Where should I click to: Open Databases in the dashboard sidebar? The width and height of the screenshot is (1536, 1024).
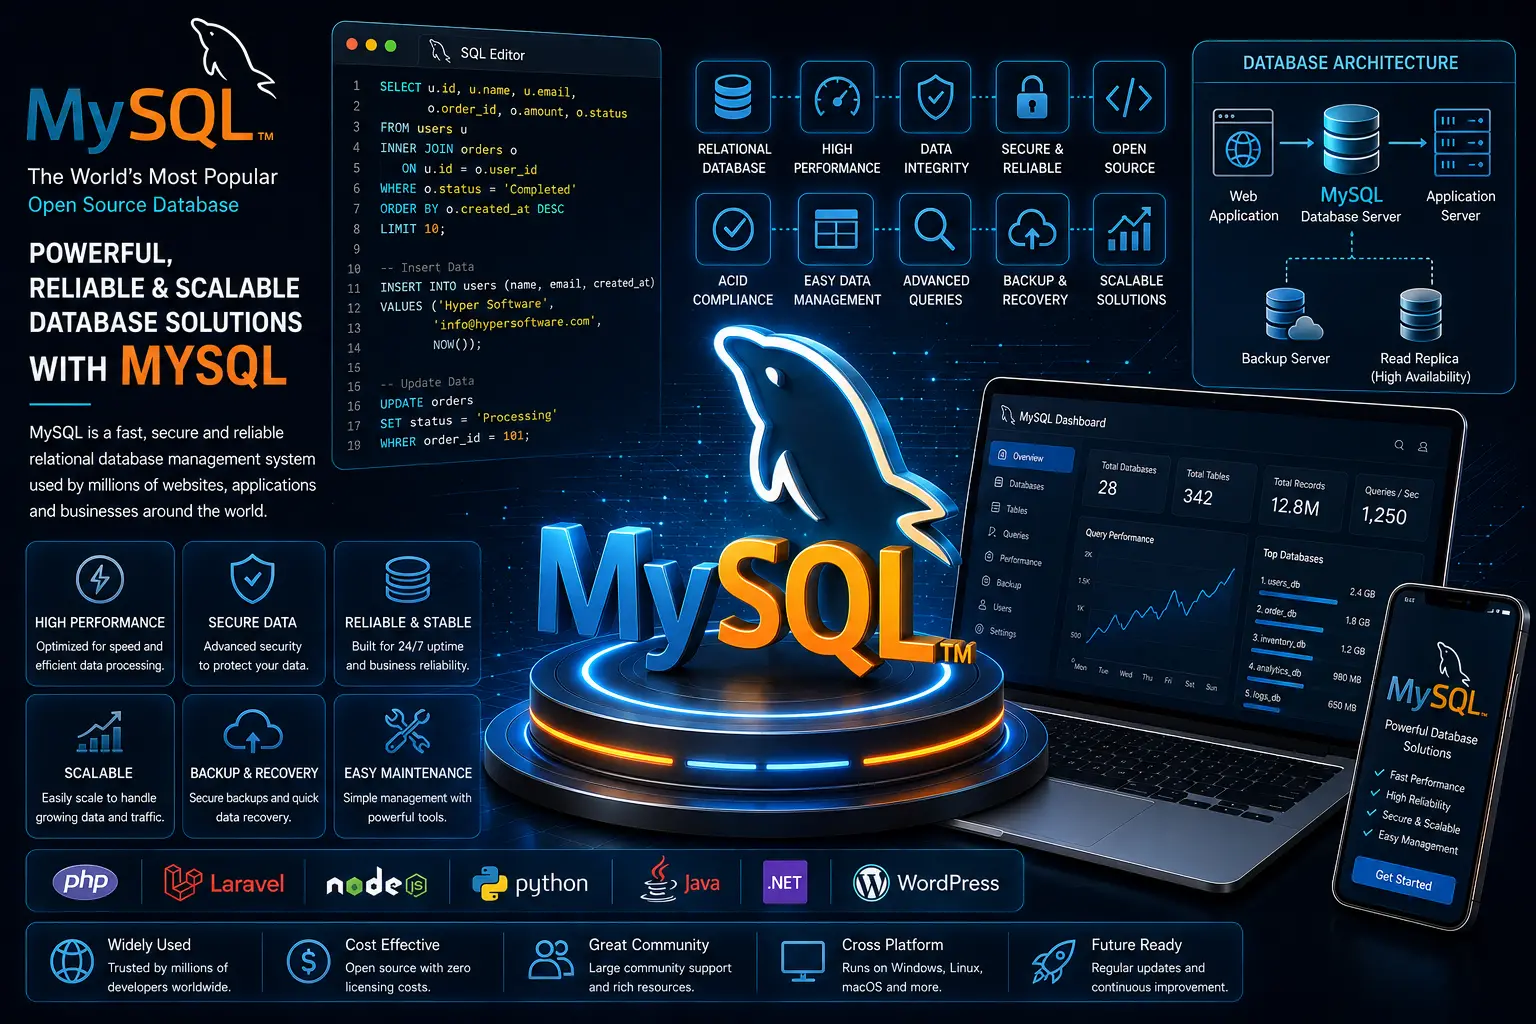(x=1020, y=484)
